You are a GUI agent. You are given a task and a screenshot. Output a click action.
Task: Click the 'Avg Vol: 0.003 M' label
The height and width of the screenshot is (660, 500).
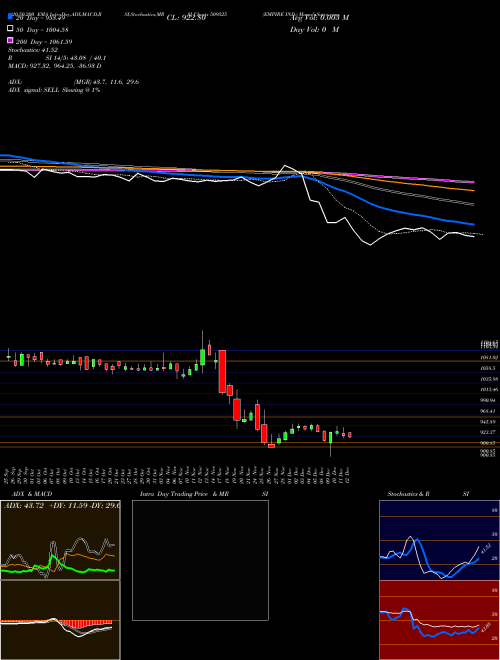[319, 18]
